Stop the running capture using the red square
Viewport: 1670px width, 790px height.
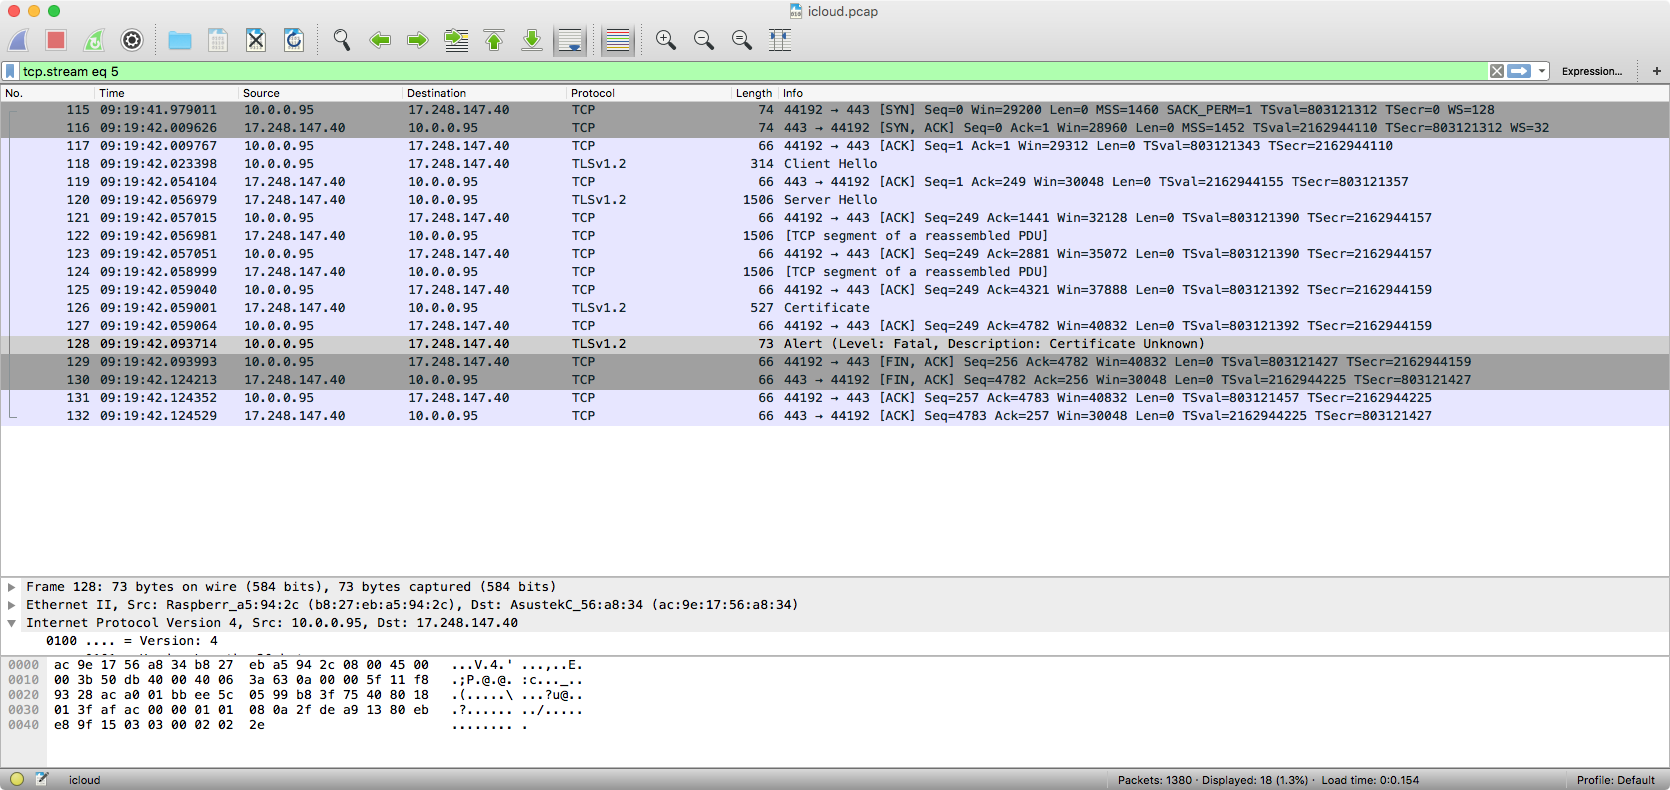[56, 40]
